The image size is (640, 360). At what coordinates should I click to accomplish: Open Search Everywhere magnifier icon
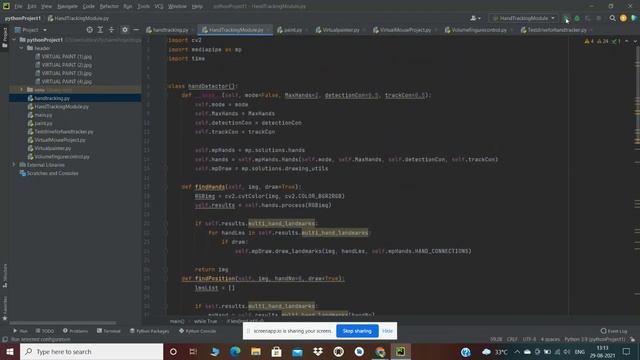coord(612,18)
